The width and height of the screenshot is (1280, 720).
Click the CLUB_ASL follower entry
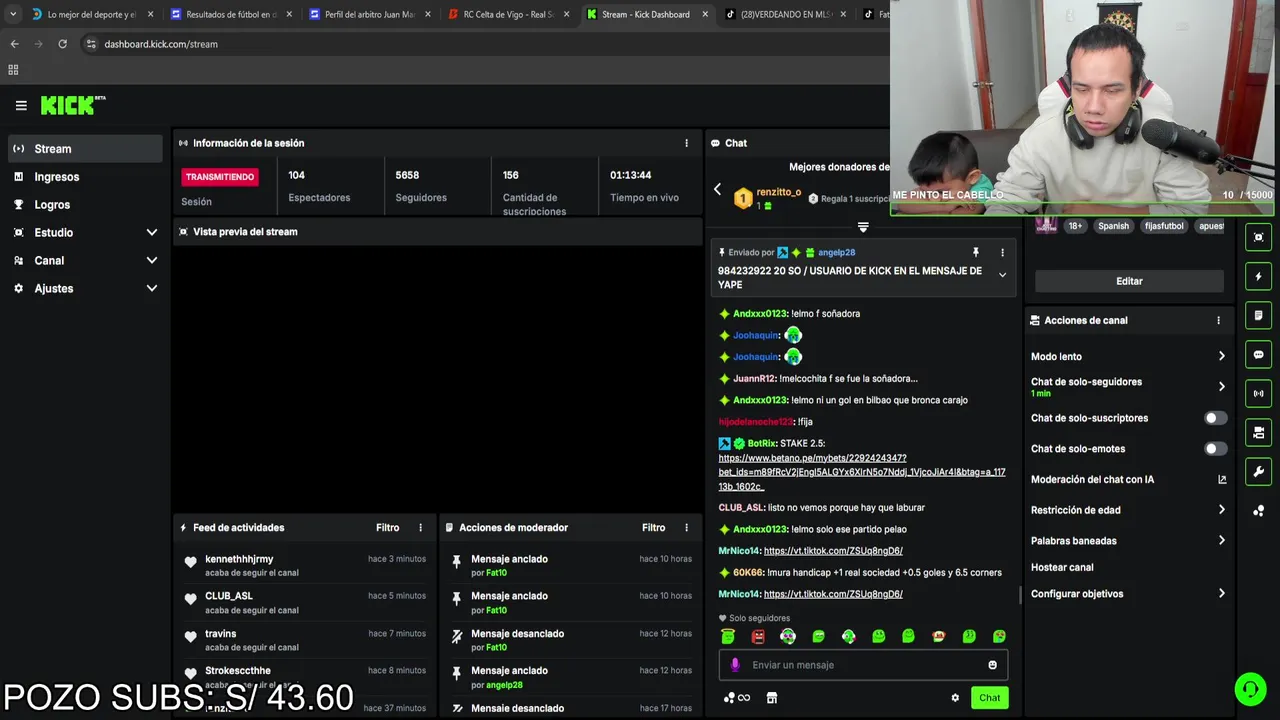pos(305,602)
